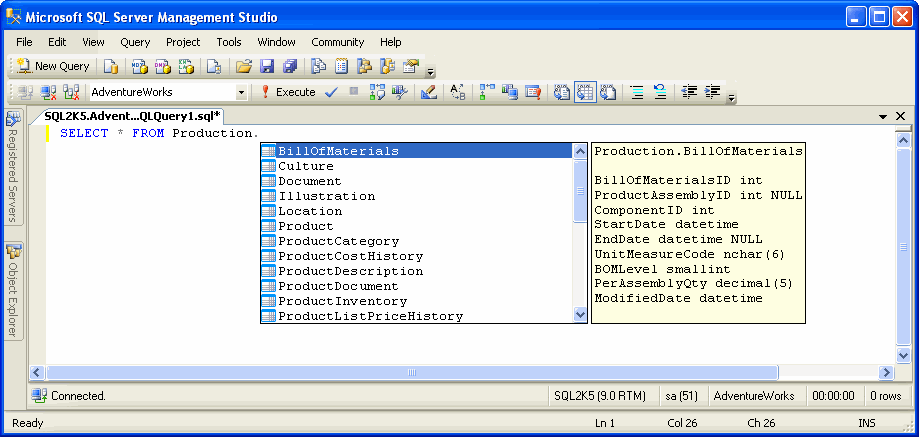Image resolution: width=919 pixels, height=437 pixels.
Task: Decrease indent of query text
Action: pyautogui.click(x=689, y=92)
